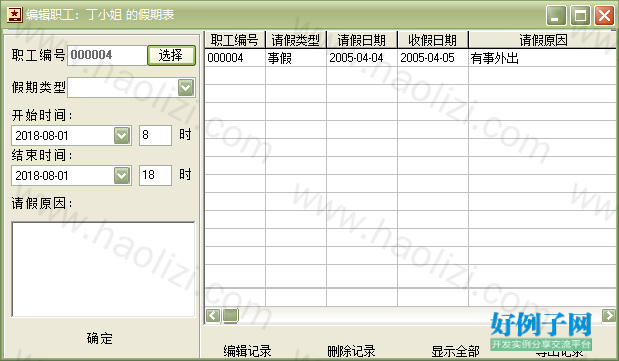Click the 确定 button
This screenshot has height=361, width=619.
pyautogui.click(x=100, y=338)
